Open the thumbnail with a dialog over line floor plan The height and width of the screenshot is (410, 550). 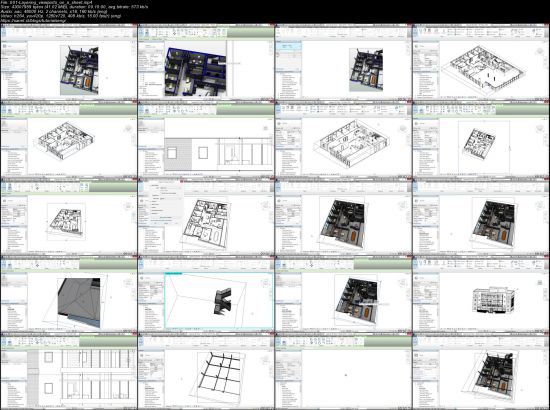tap(206, 216)
